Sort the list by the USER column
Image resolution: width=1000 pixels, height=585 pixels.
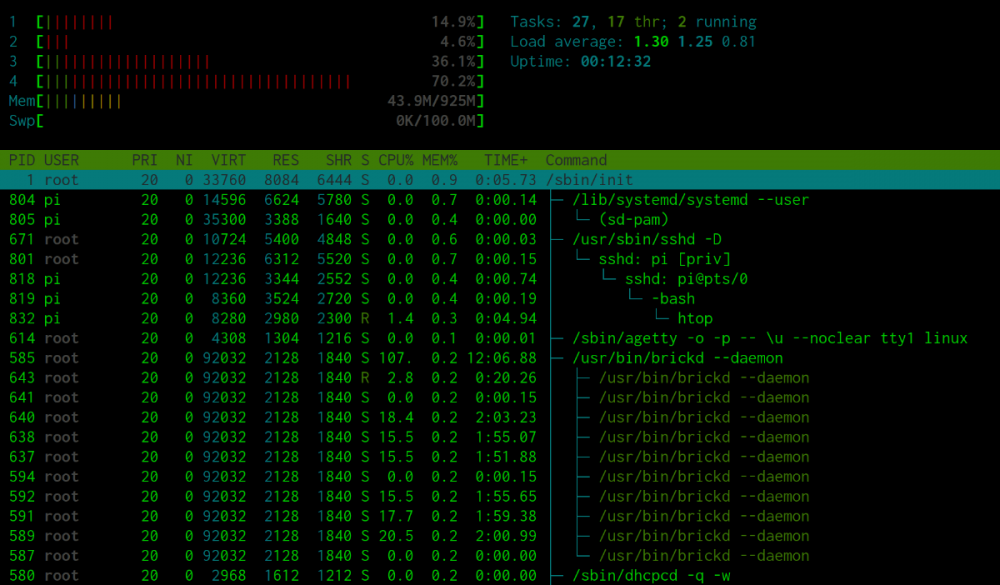62,160
